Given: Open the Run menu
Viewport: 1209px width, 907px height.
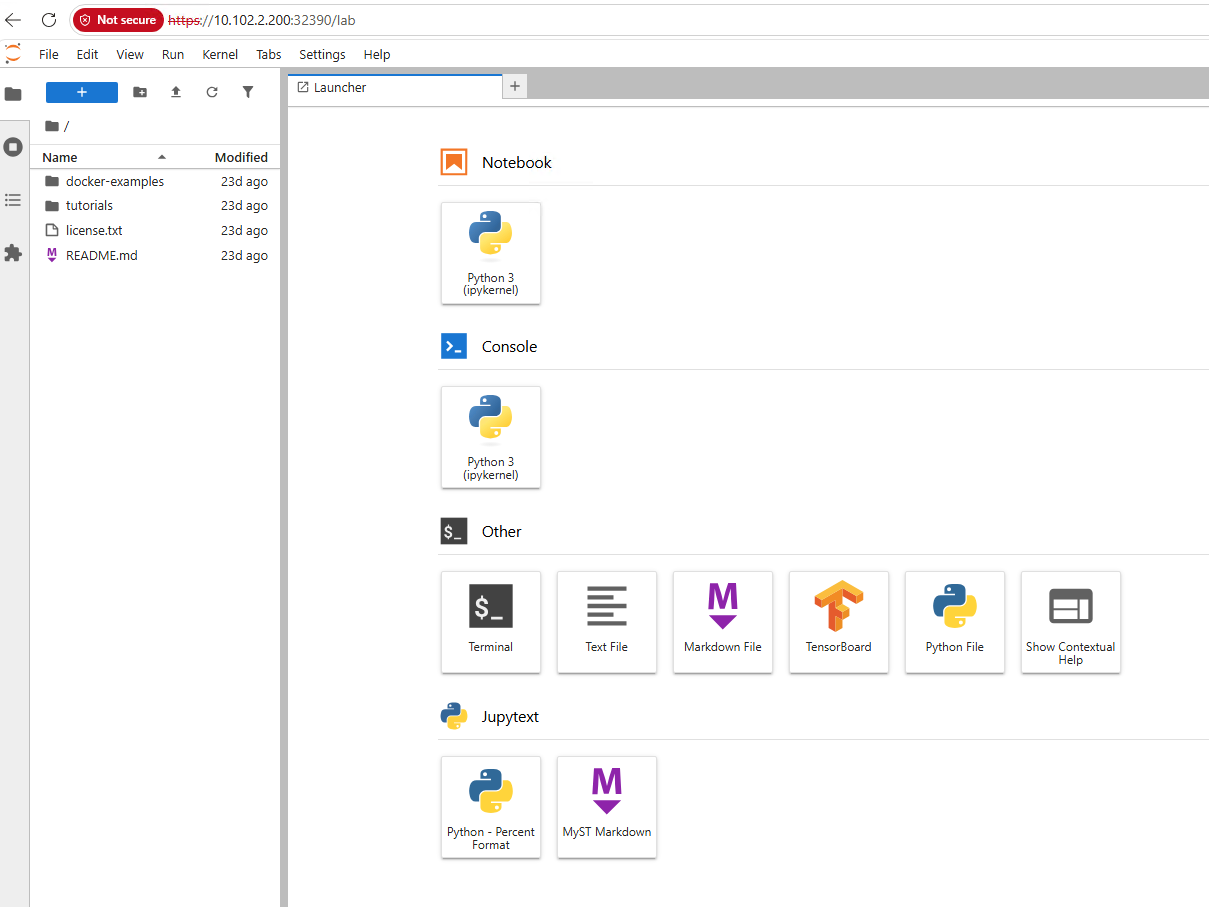Looking at the screenshot, I should point(173,55).
